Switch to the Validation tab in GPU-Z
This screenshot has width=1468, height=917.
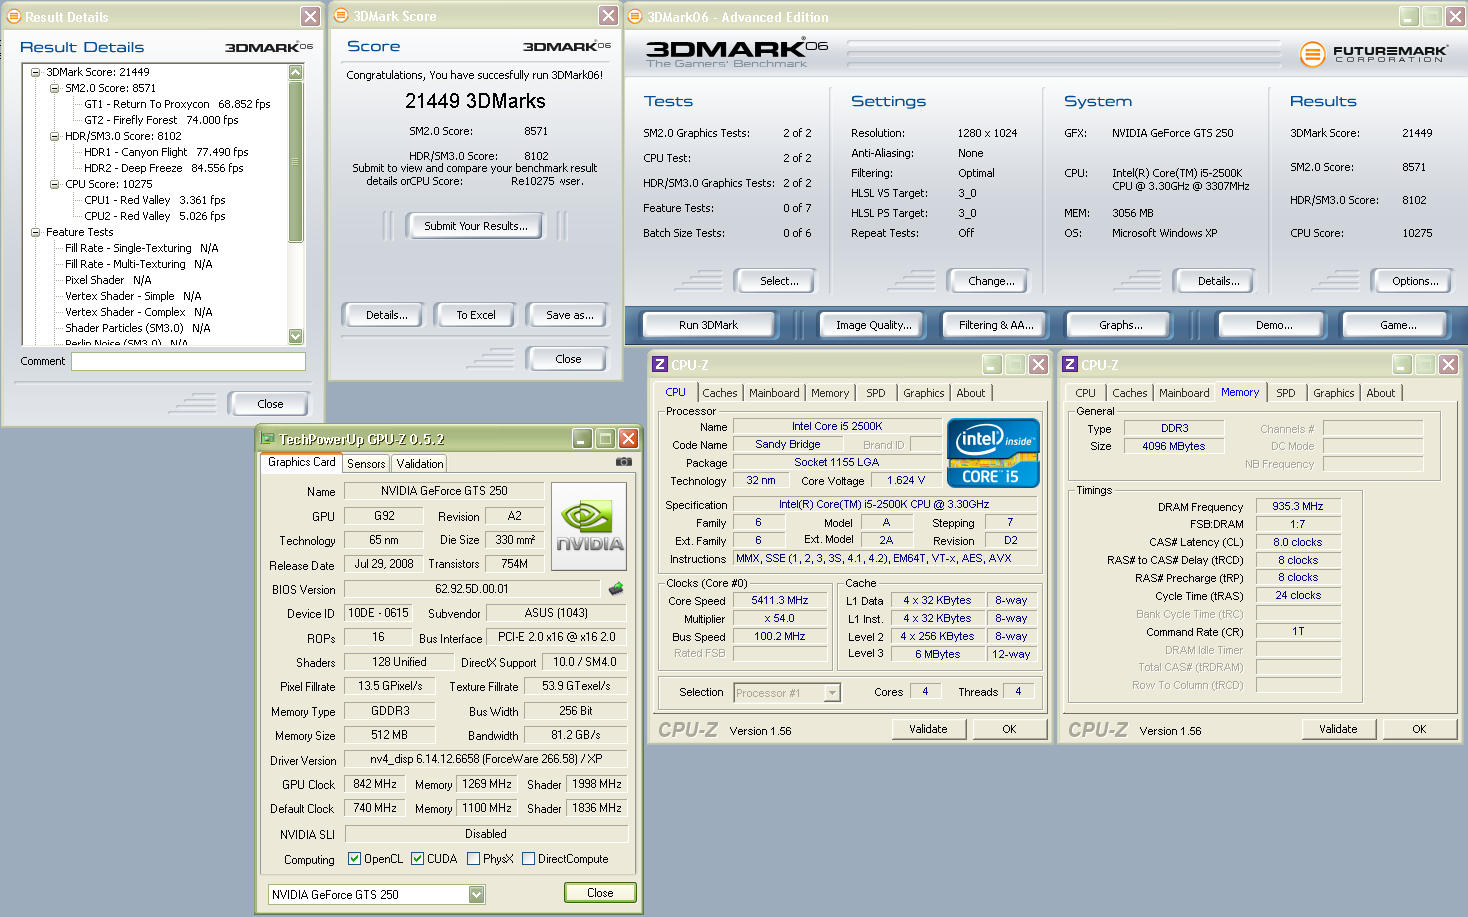(x=420, y=464)
